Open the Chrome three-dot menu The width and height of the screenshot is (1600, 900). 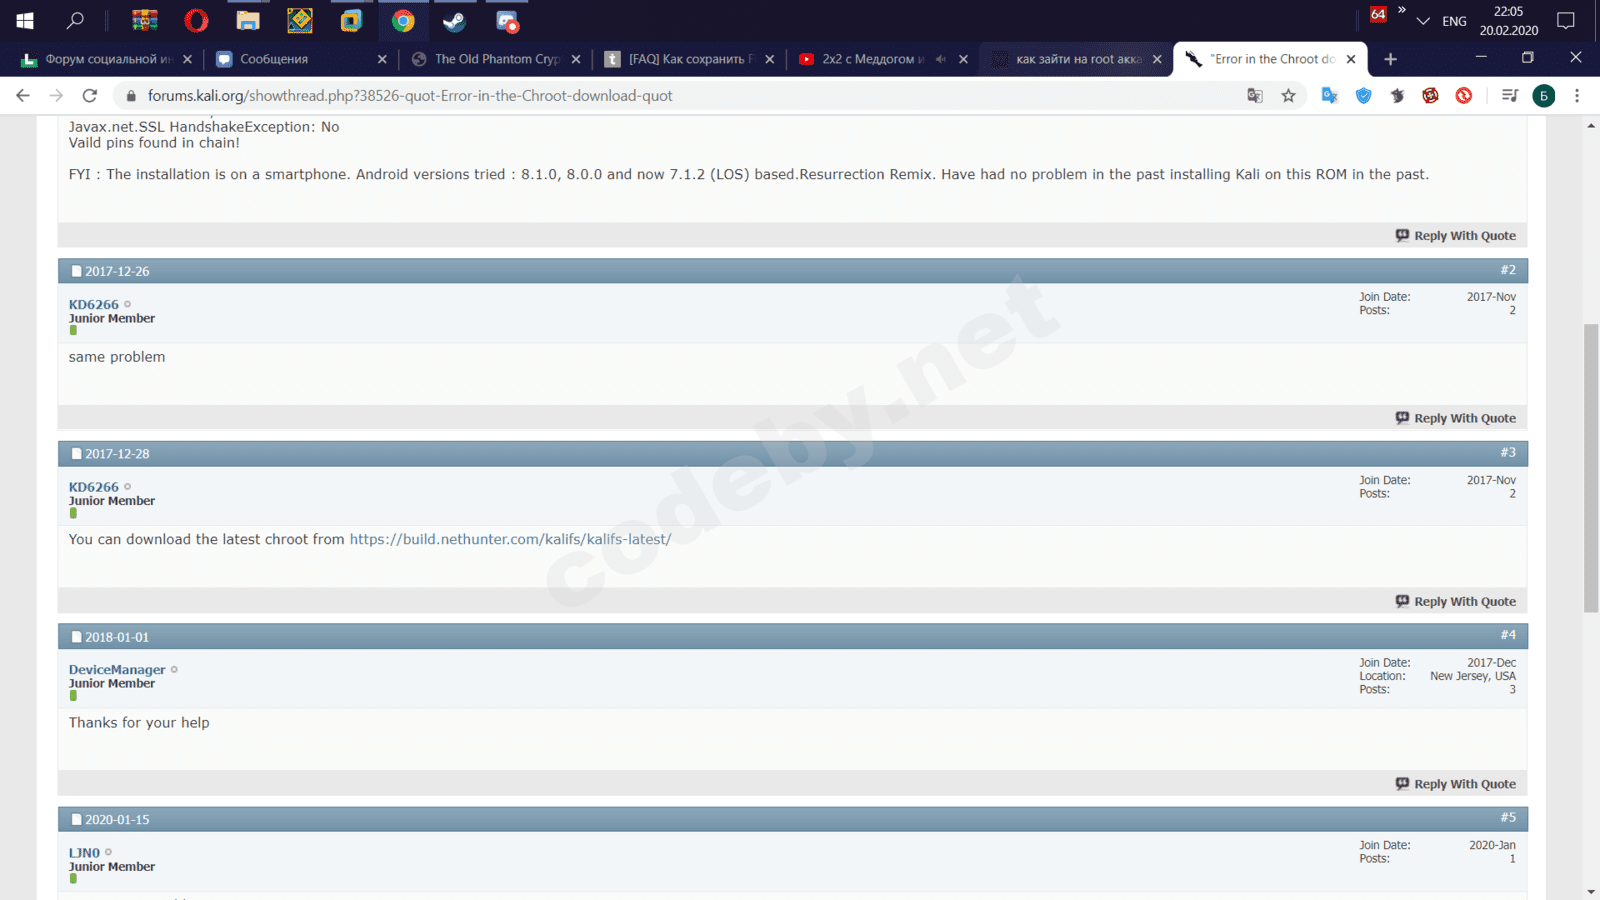(x=1577, y=95)
